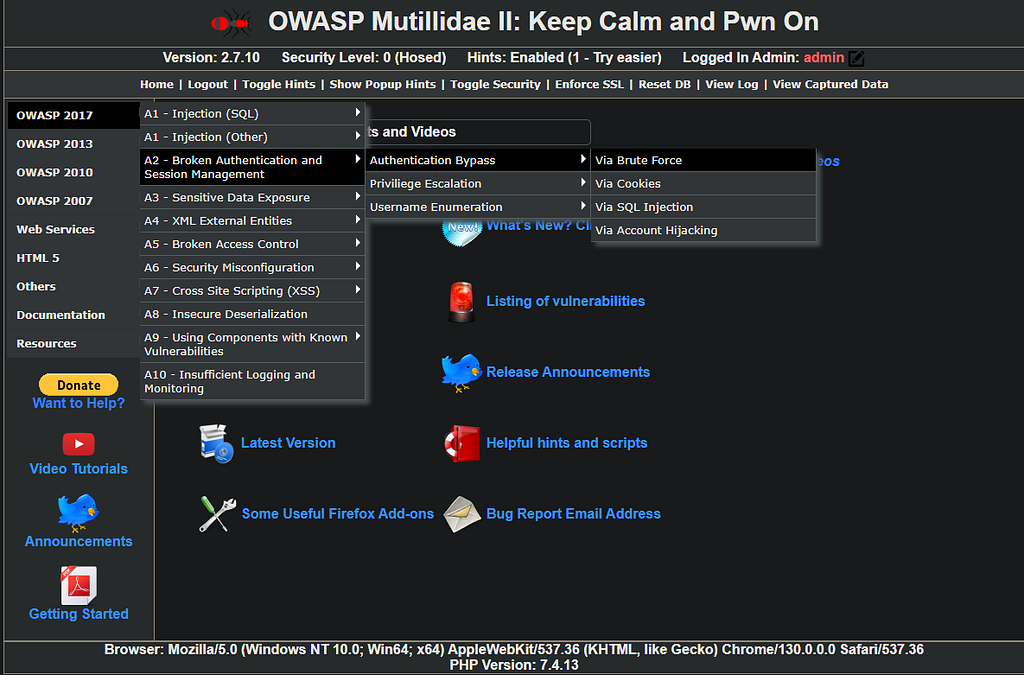This screenshot has width=1024, height=675.
Task: Select Via Brute Force menu entry
Action: [x=703, y=160]
